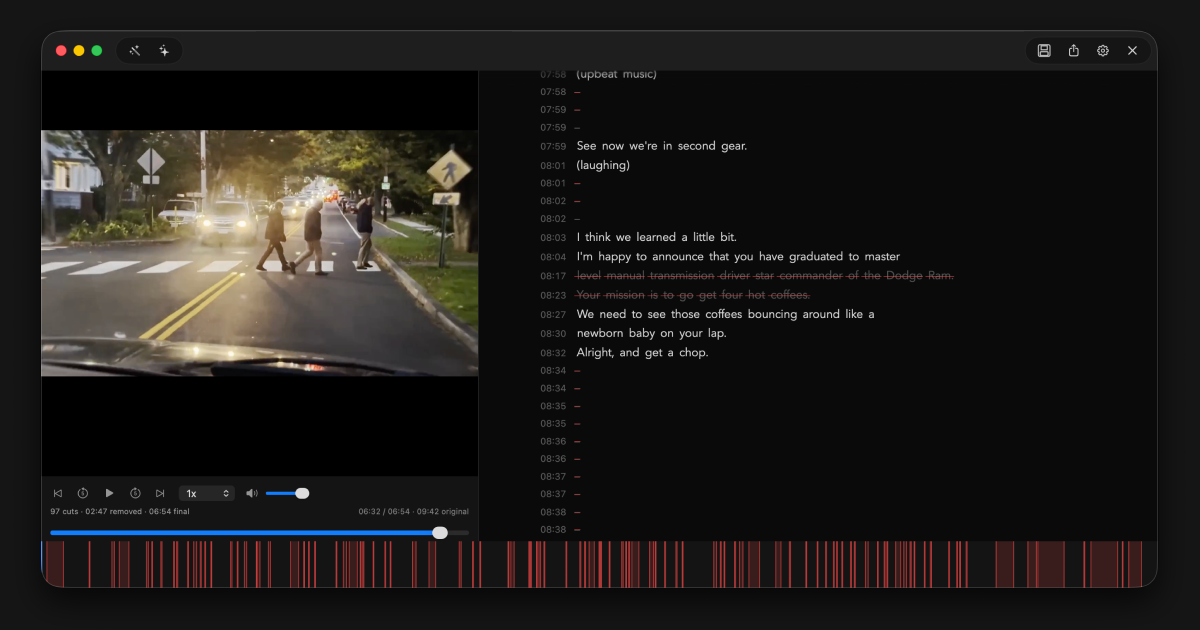Click the magic wand icon
Viewport: 1200px width, 630px height.
pyautogui.click(x=135, y=51)
